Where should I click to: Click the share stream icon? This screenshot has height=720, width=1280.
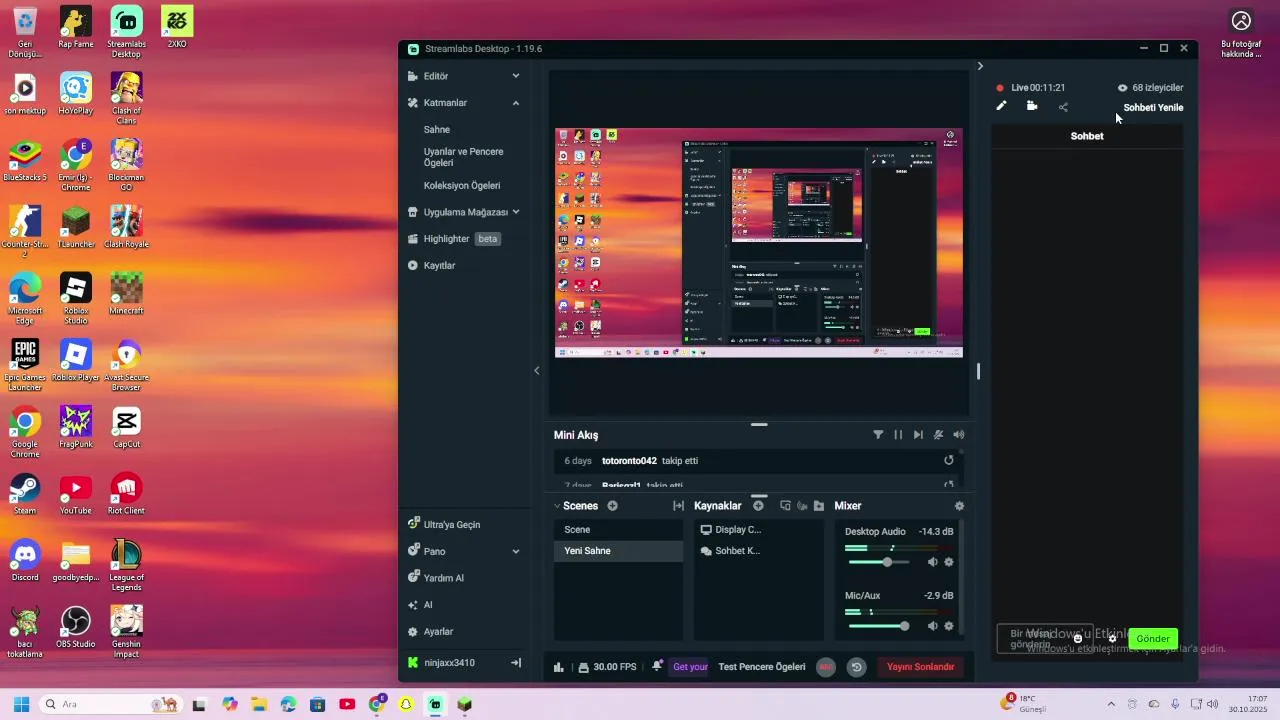(1063, 107)
